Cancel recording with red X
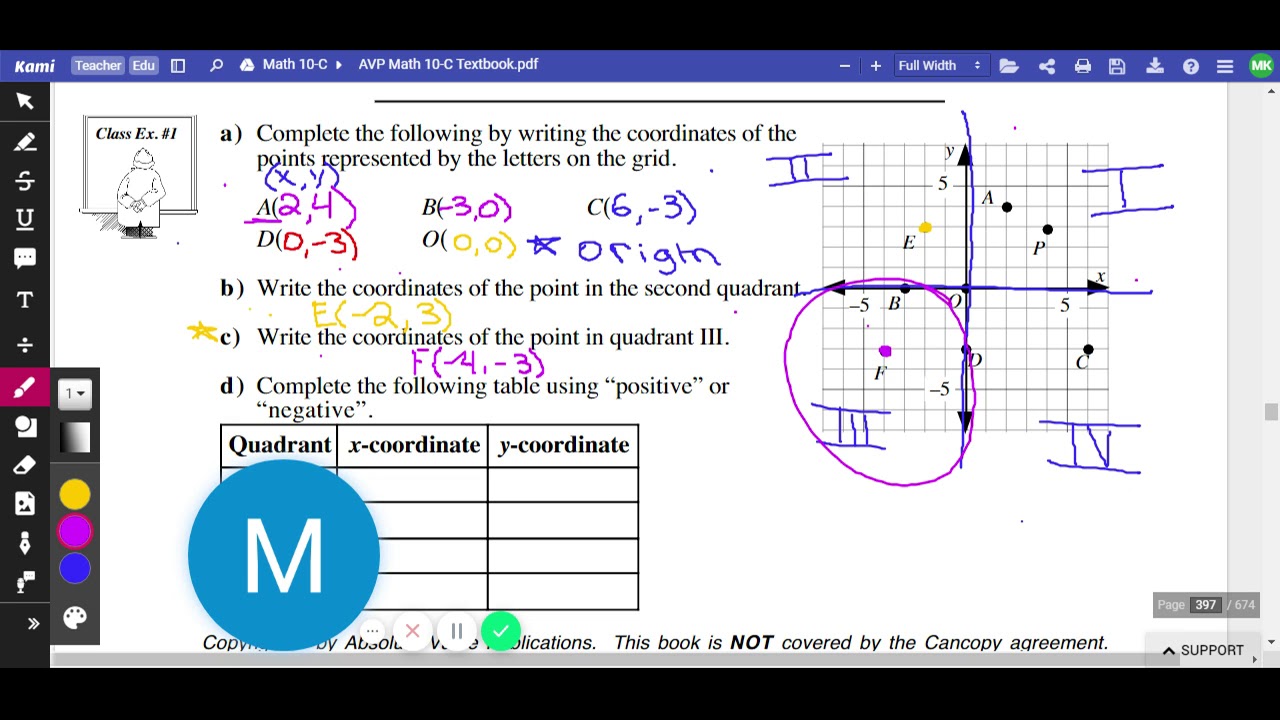 [412, 631]
